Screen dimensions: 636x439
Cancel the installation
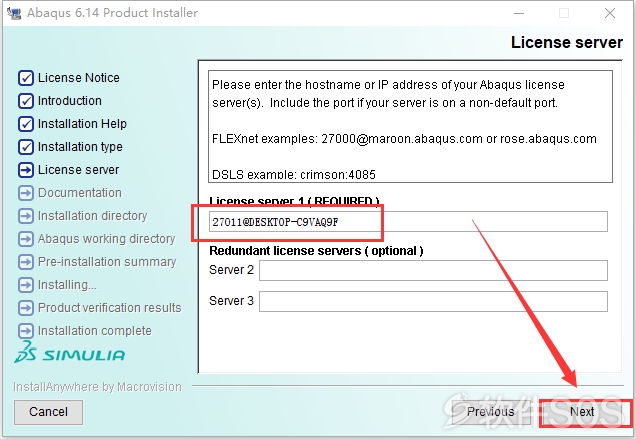48,412
